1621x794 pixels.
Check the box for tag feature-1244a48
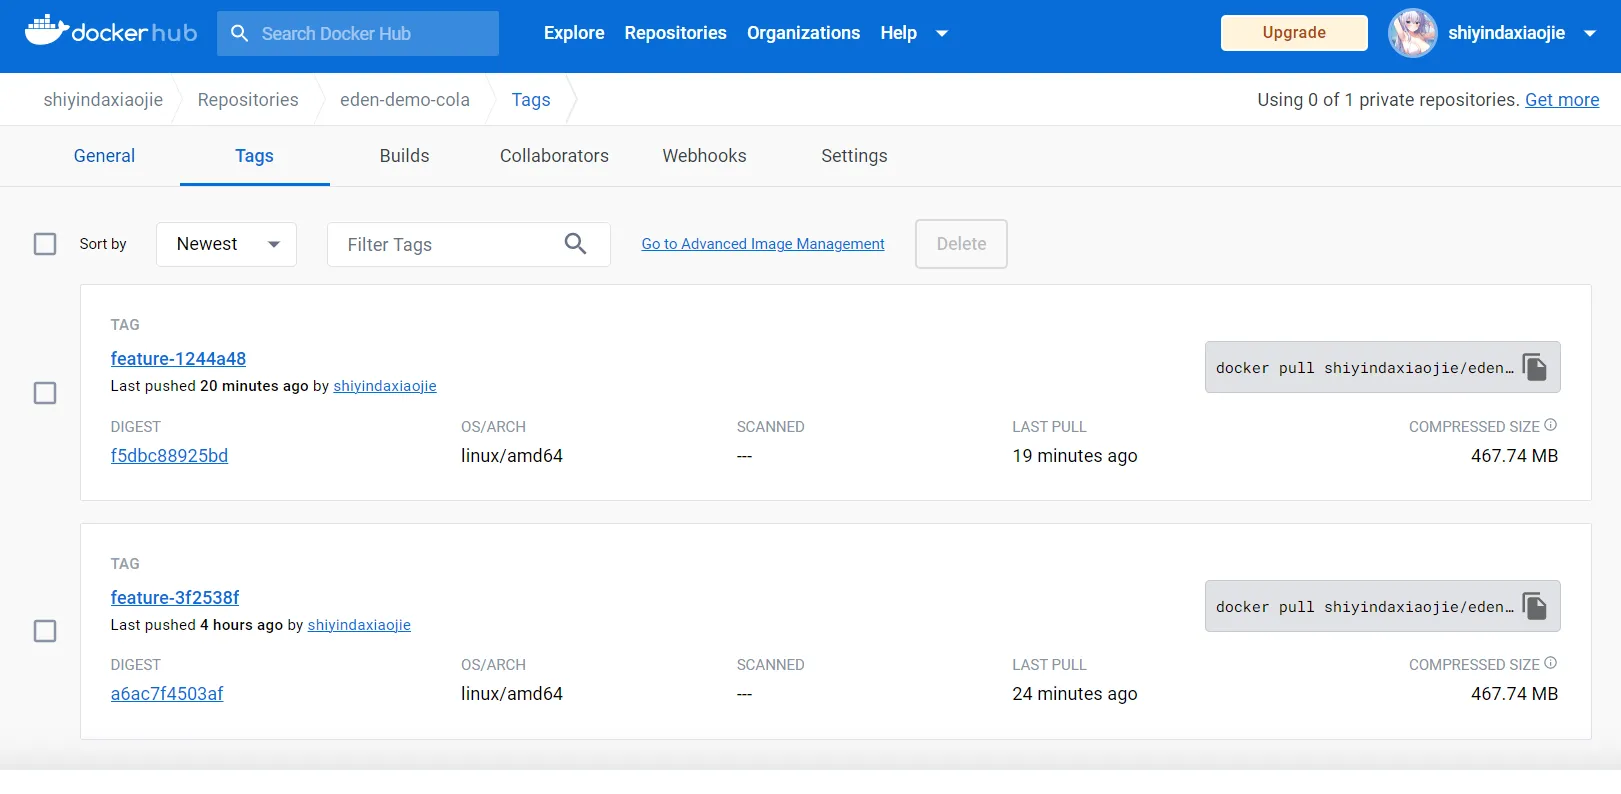point(45,393)
